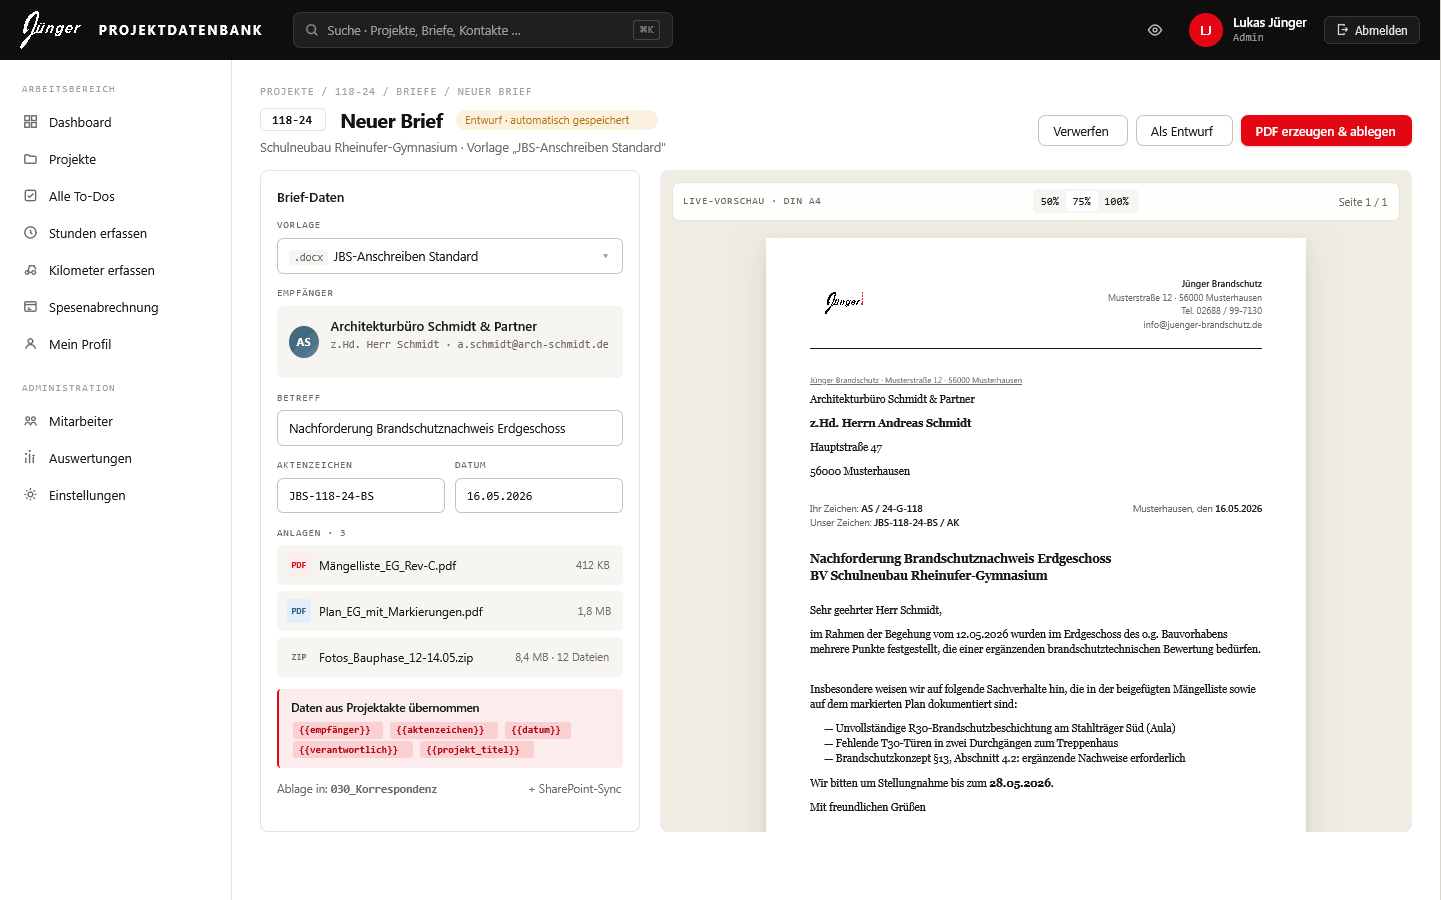Click the Auswertungen chart icon
This screenshot has width=1441, height=900.
click(30, 458)
